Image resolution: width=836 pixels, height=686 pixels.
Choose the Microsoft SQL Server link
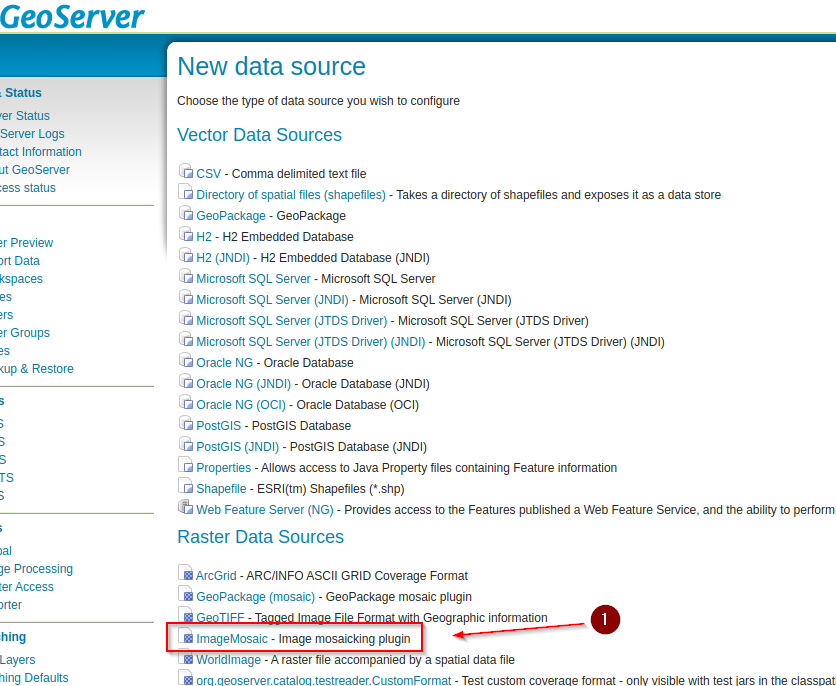pyautogui.click(x=253, y=279)
